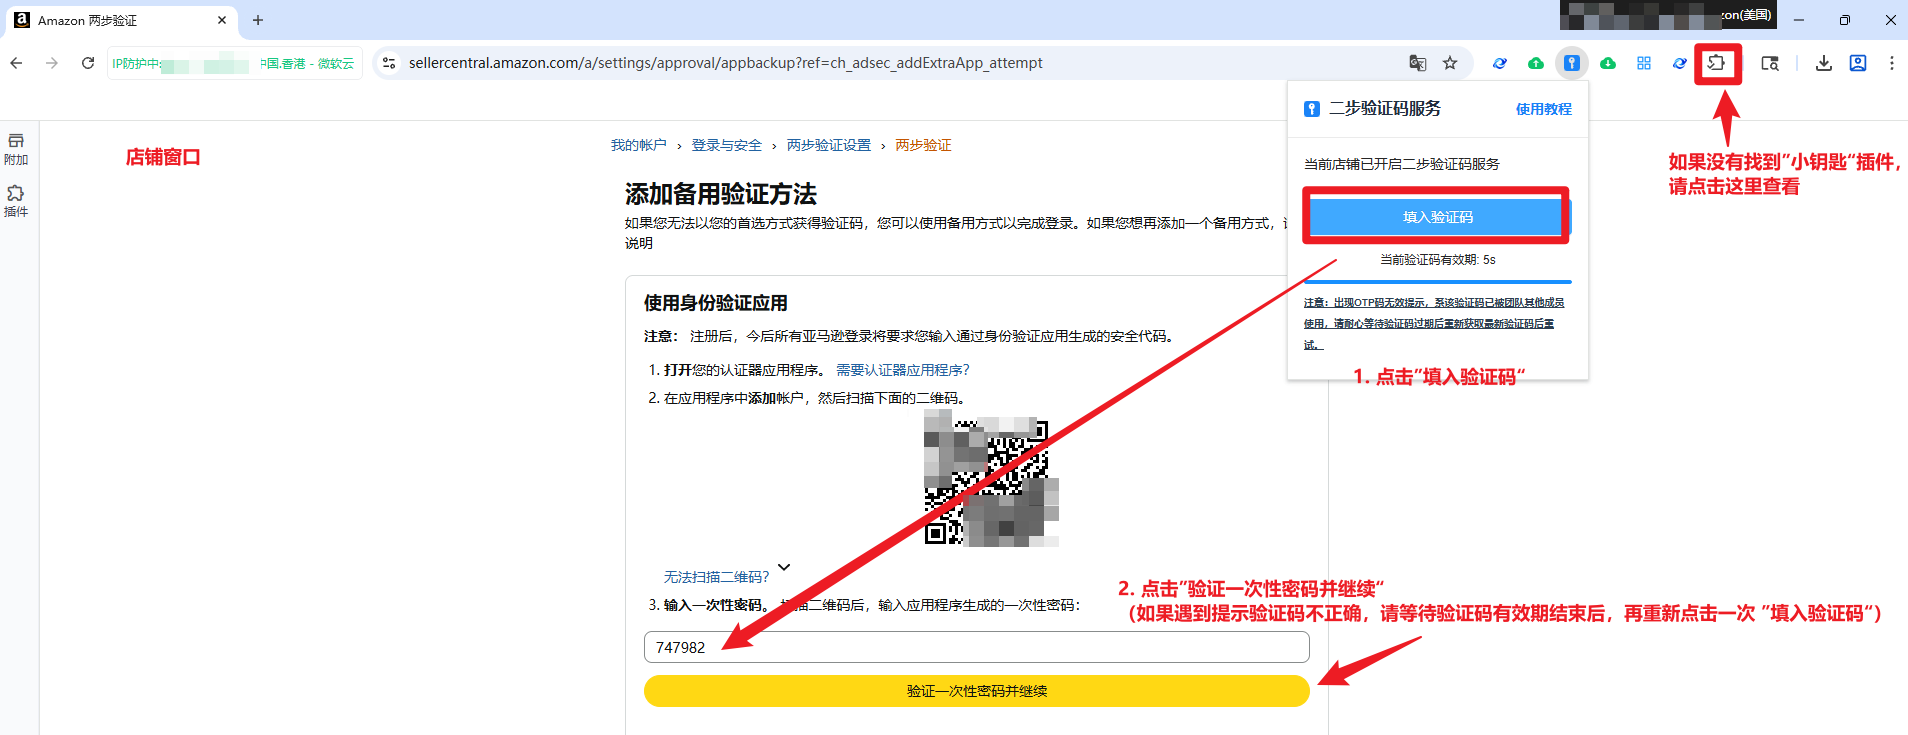Click the verification code validity progress bar
Screen dimensions: 1908x735
coord(1438,282)
